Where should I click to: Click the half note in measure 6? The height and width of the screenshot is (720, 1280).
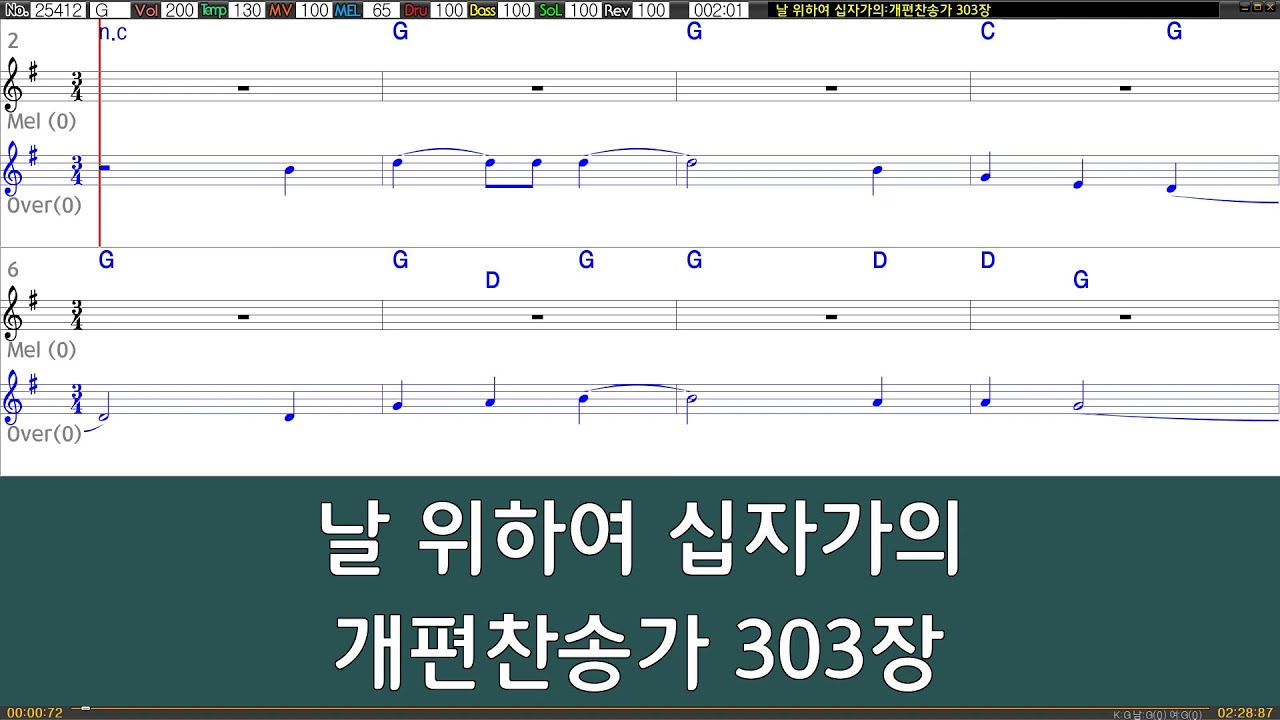pos(105,405)
